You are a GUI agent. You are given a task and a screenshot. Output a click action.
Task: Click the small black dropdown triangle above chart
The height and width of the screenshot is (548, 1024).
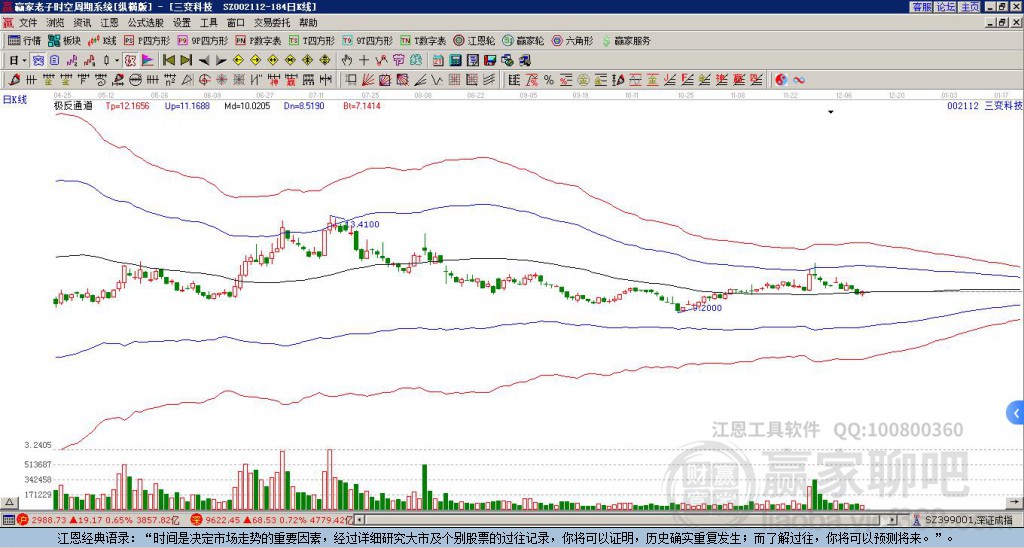(x=831, y=112)
